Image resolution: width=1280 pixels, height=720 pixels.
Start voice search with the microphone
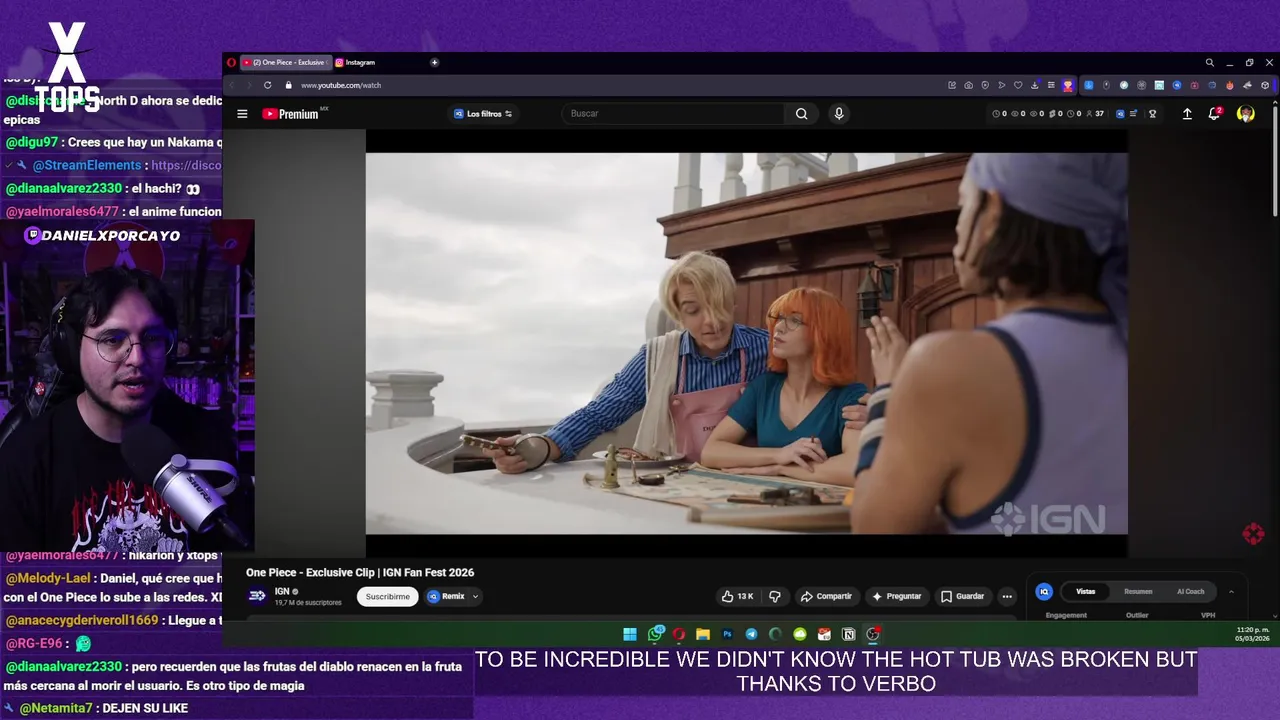pyautogui.click(x=839, y=114)
